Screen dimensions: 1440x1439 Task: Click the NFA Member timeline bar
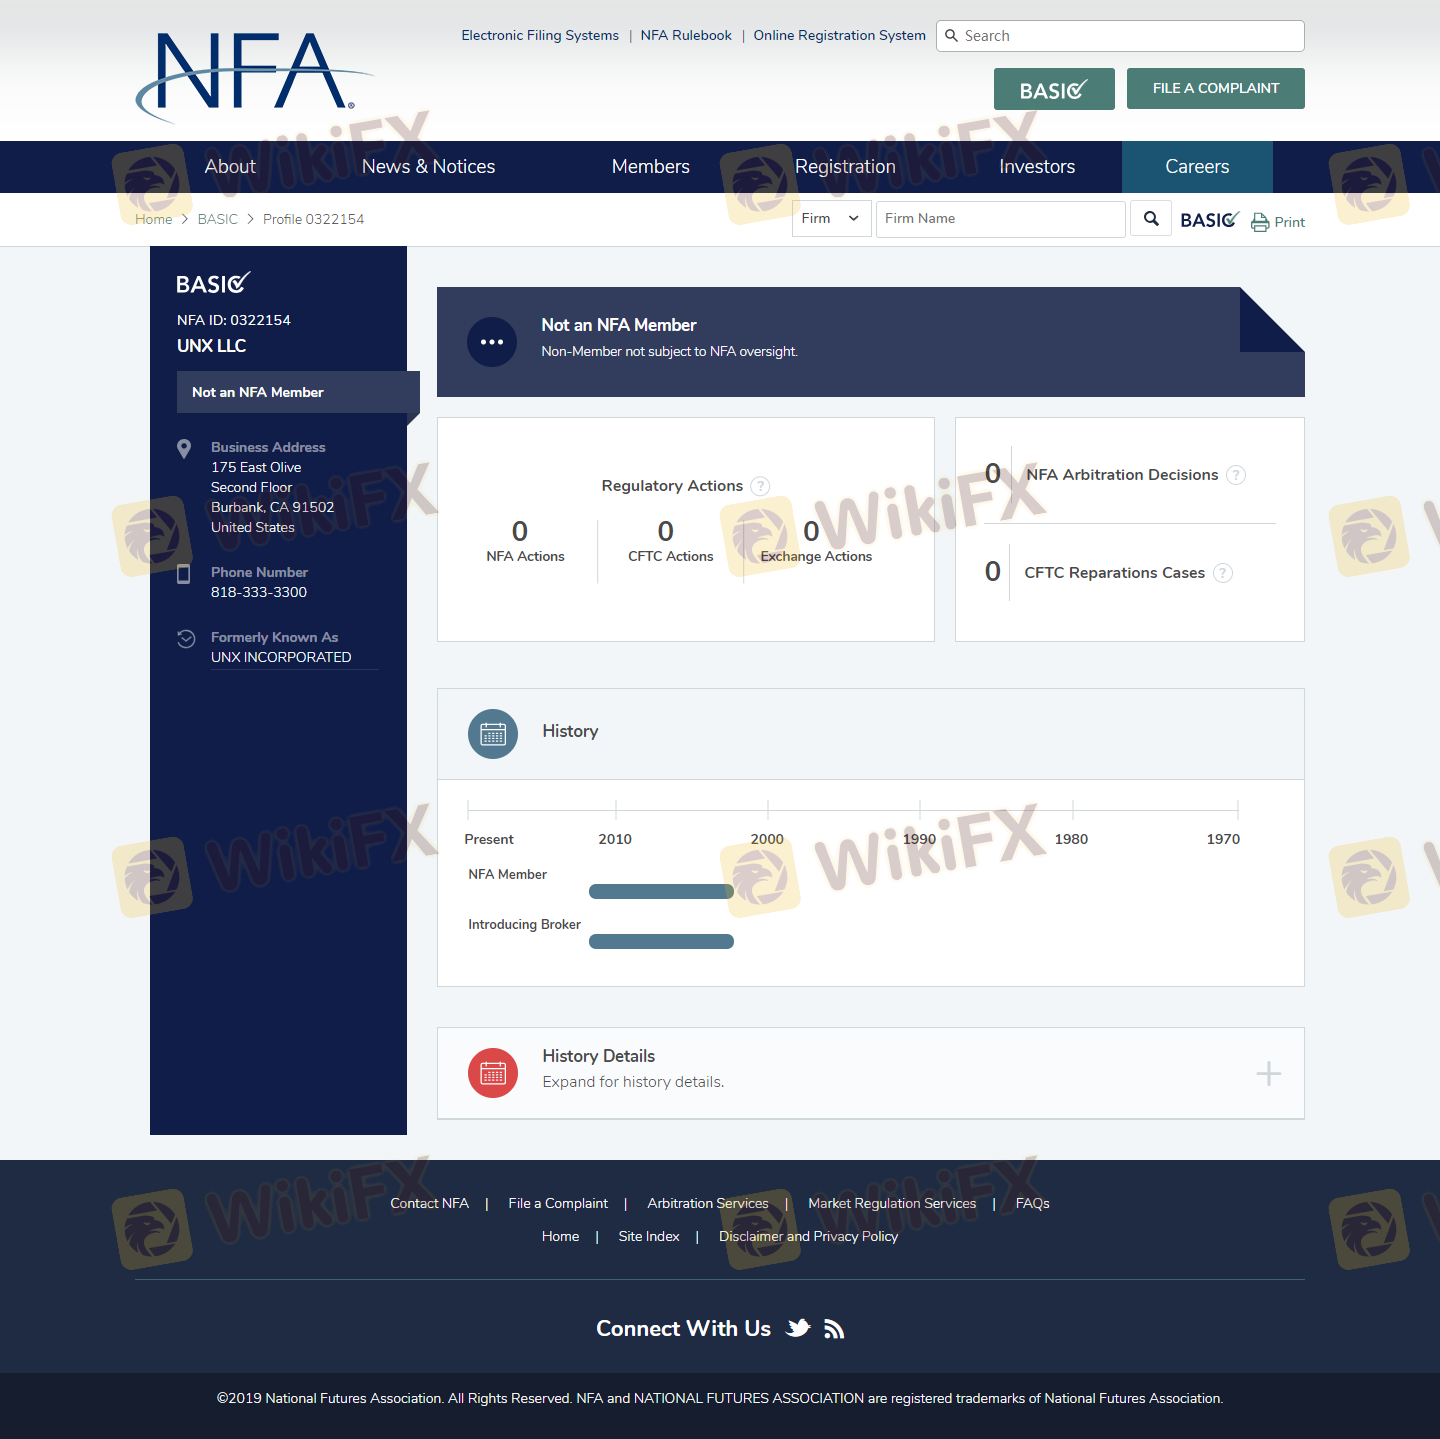pyautogui.click(x=661, y=892)
